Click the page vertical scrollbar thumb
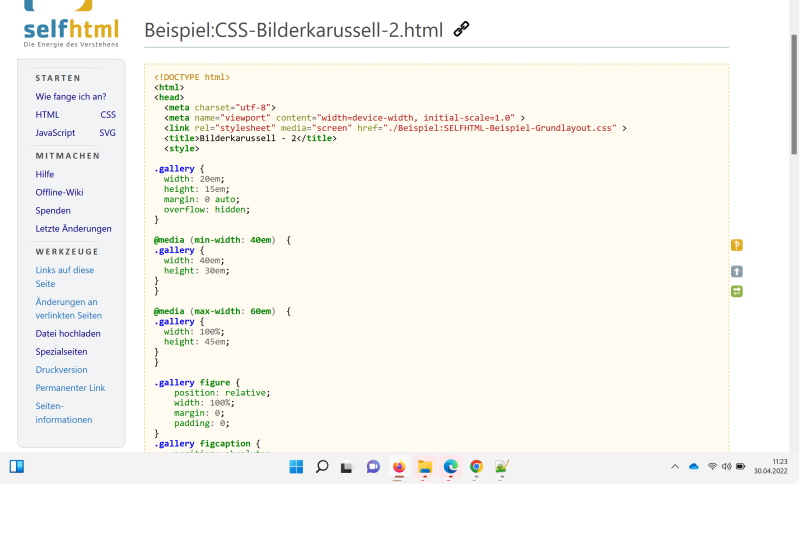This screenshot has height=533, width=800. pyautogui.click(x=795, y=90)
